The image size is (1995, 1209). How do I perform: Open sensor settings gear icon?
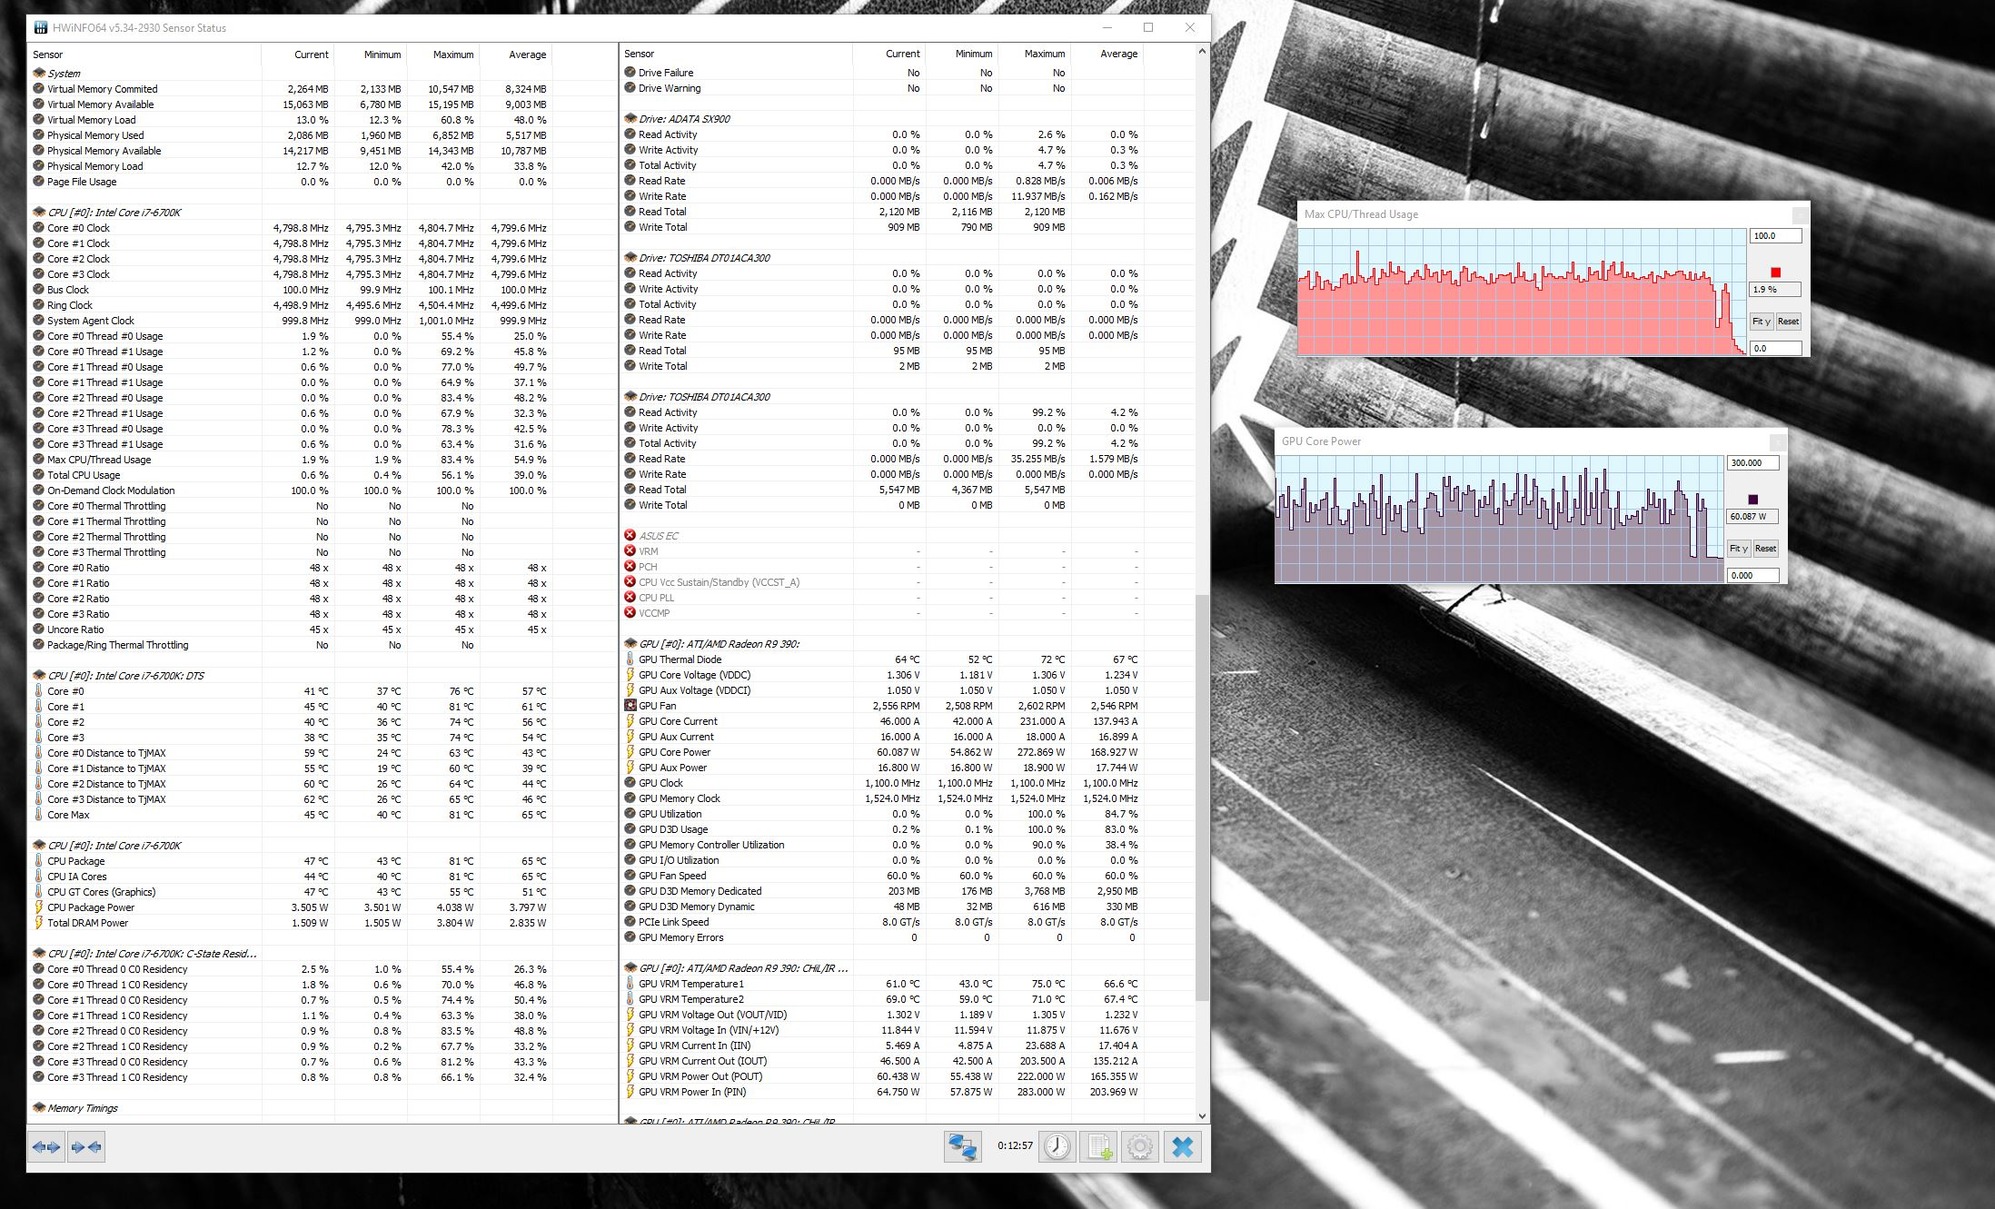tap(1140, 1146)
